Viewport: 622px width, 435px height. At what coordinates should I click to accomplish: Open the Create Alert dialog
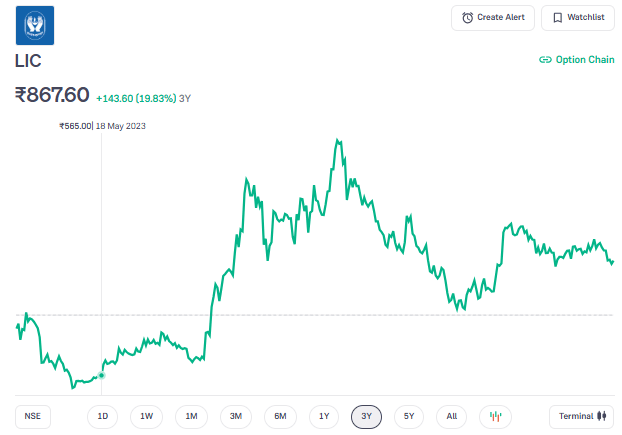[492, 18]
